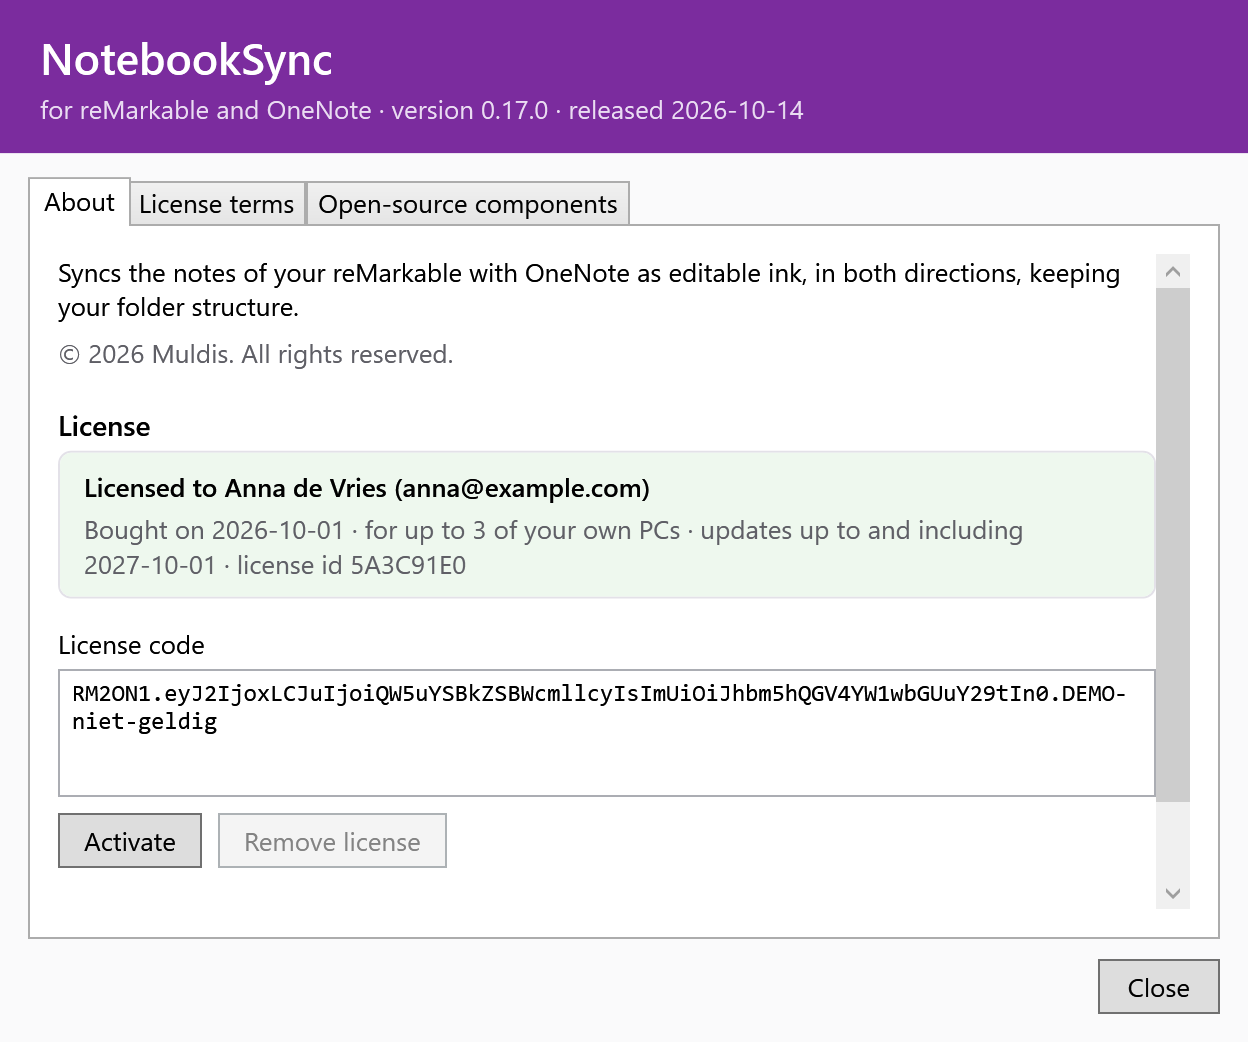1248x1042 pixels.
Task: Click the '© 2026 Muldis. All rights reserved.' text
Action: [x=256, y=355]
